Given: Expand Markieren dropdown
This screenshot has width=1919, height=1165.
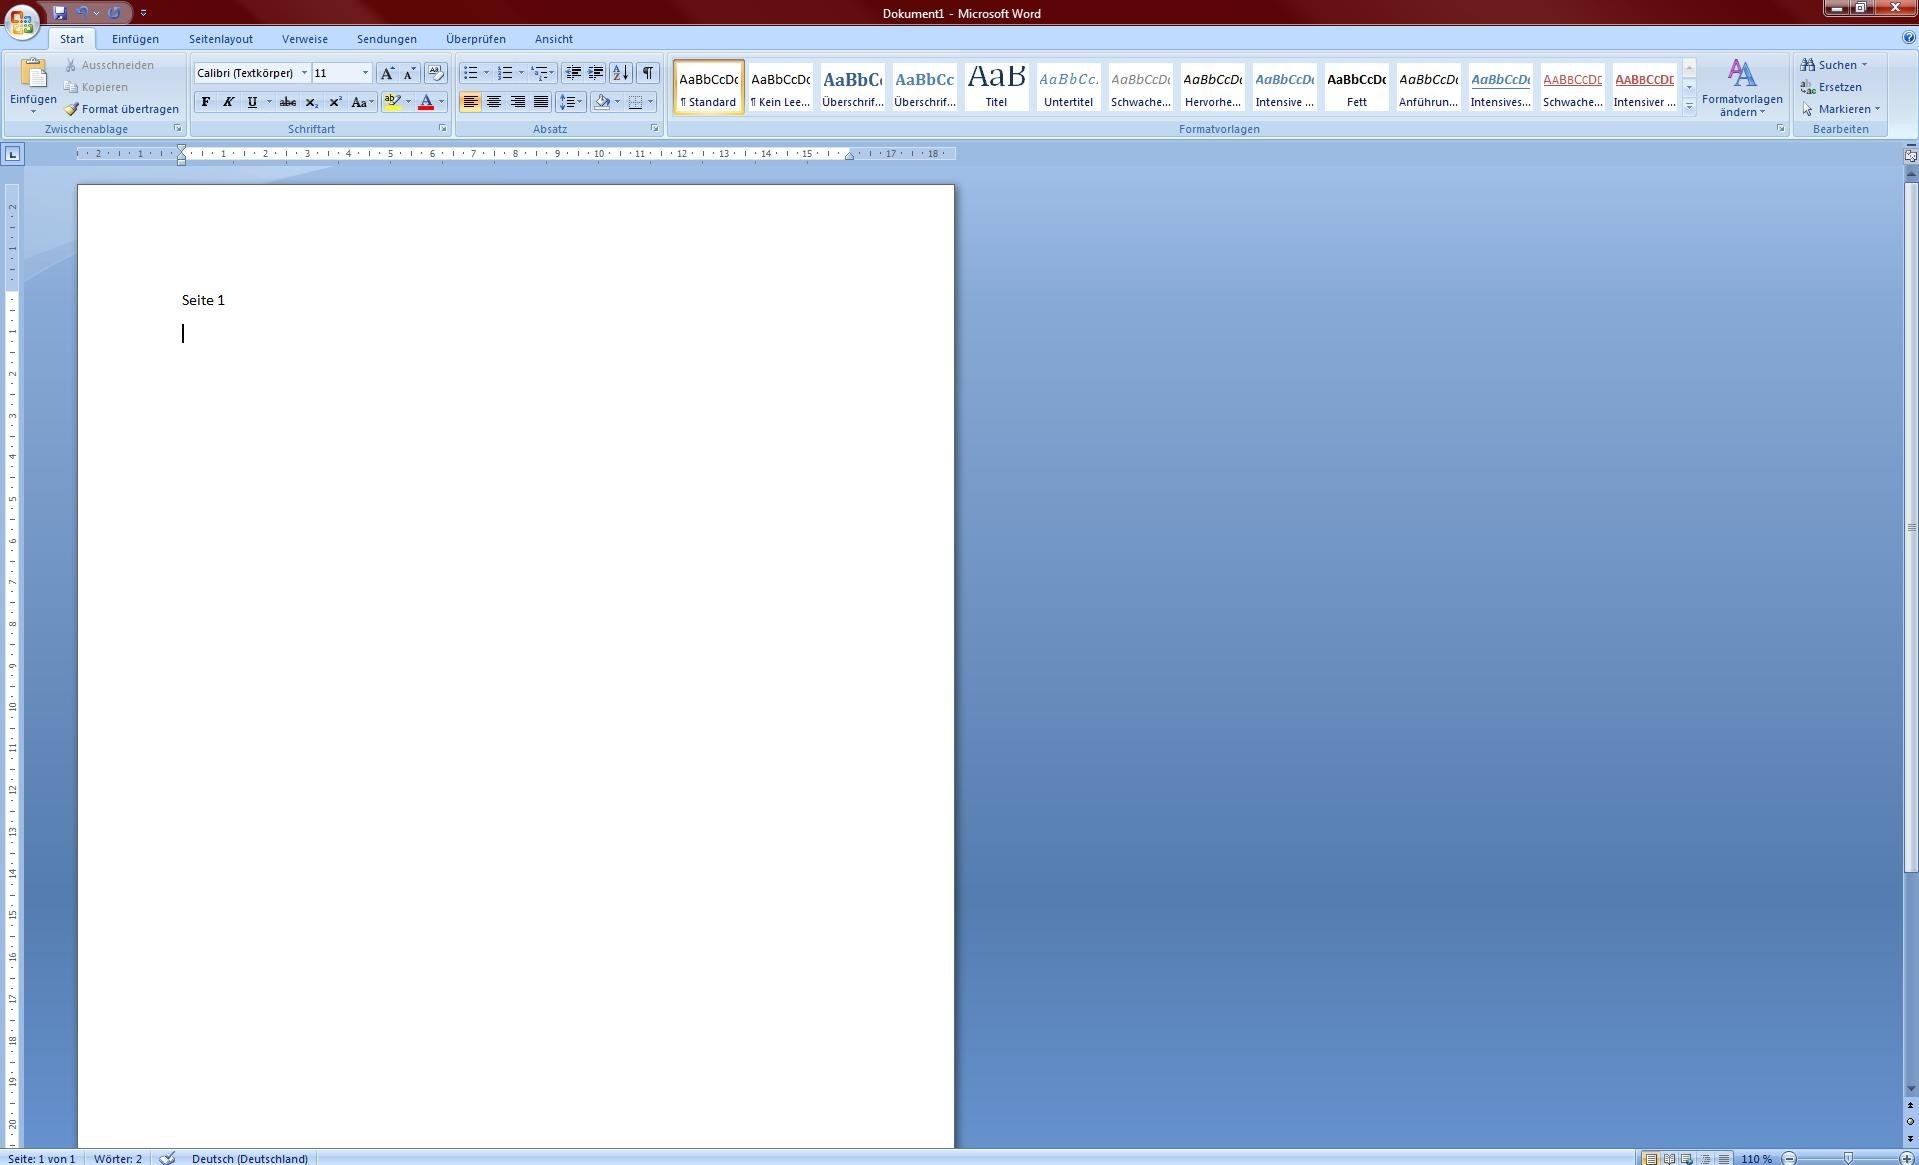Looking at the screenshot, I should (1877, 109).
